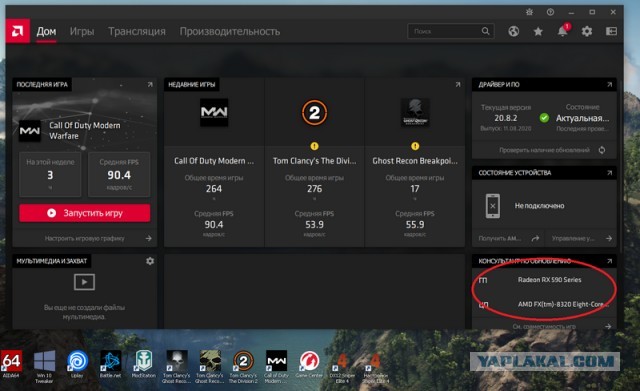
Task: Click Получить AM... link
Action: click(500, 238)
